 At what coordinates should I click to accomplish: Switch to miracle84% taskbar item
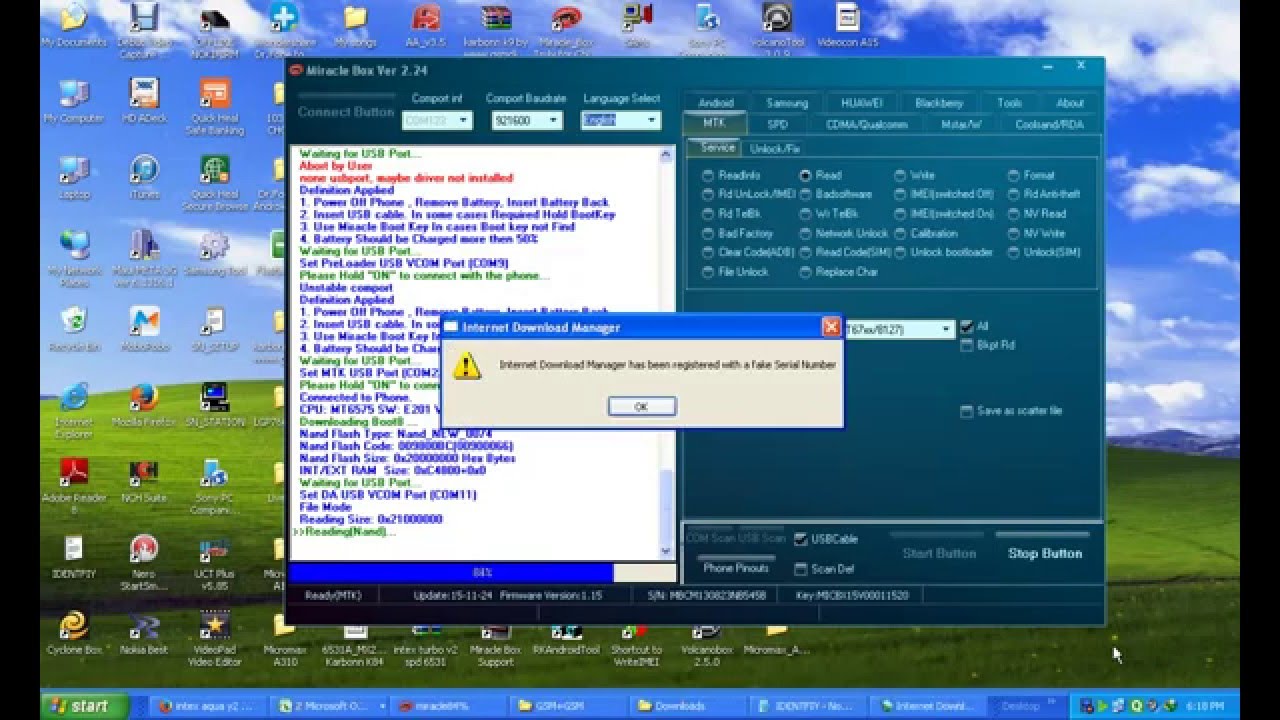coord(450,706)
